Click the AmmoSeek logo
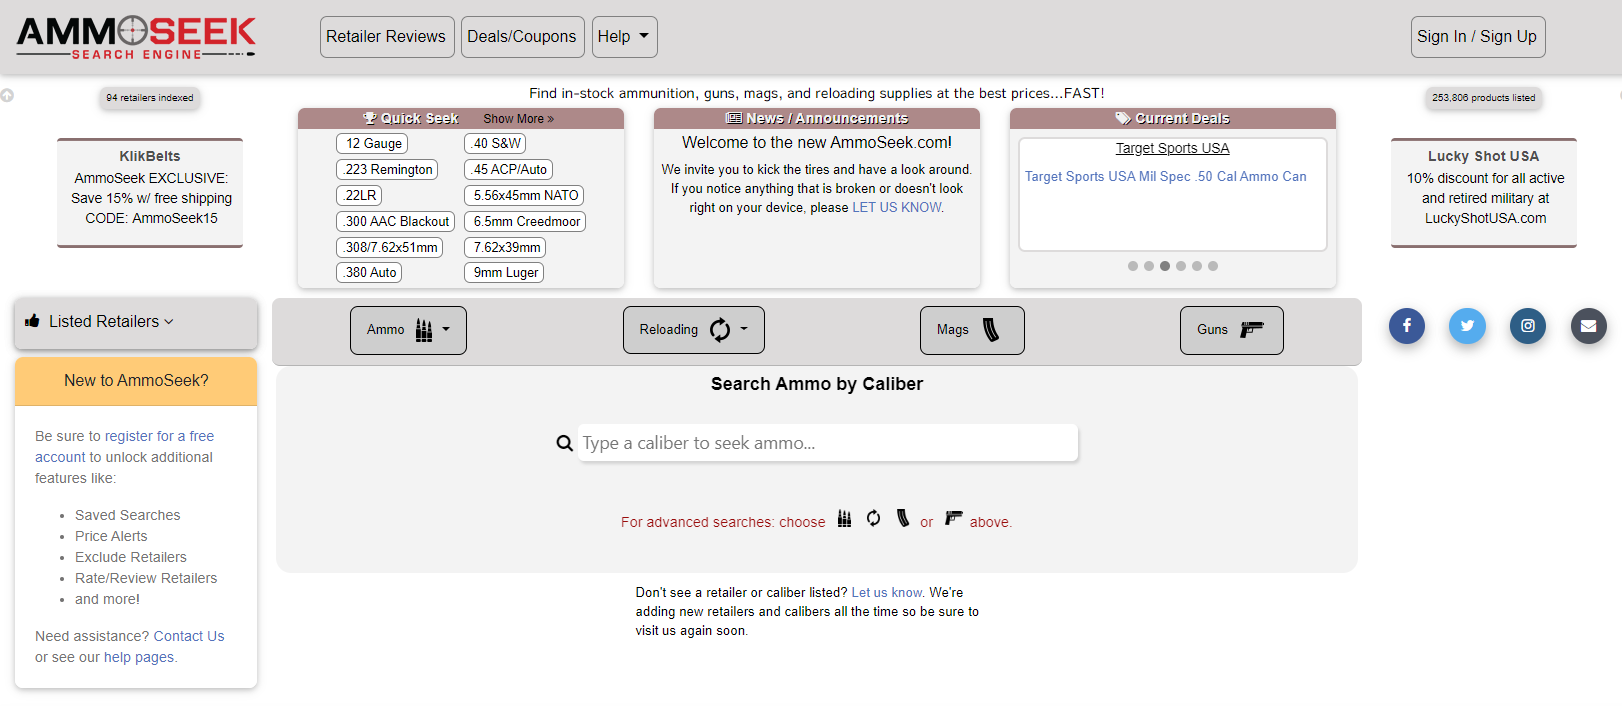 (137, 37)
